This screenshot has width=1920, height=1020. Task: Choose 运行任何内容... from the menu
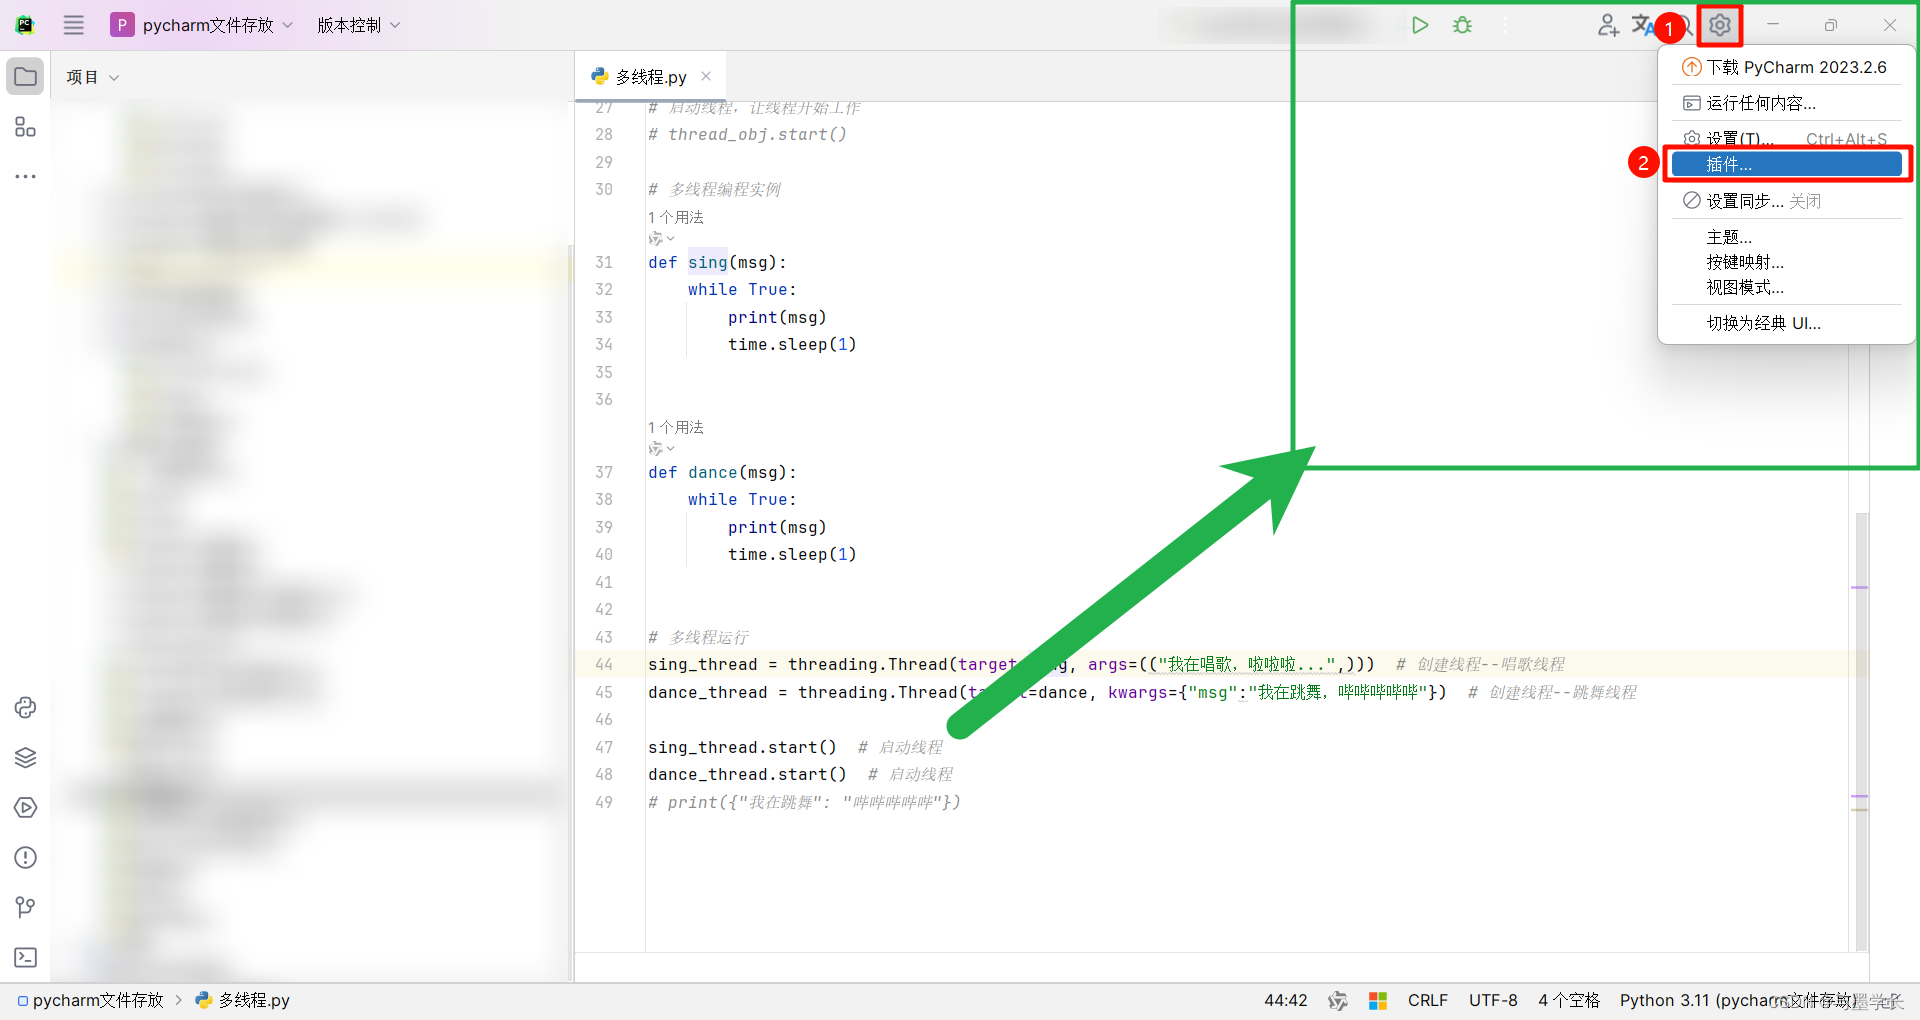tap(1786, 103)
